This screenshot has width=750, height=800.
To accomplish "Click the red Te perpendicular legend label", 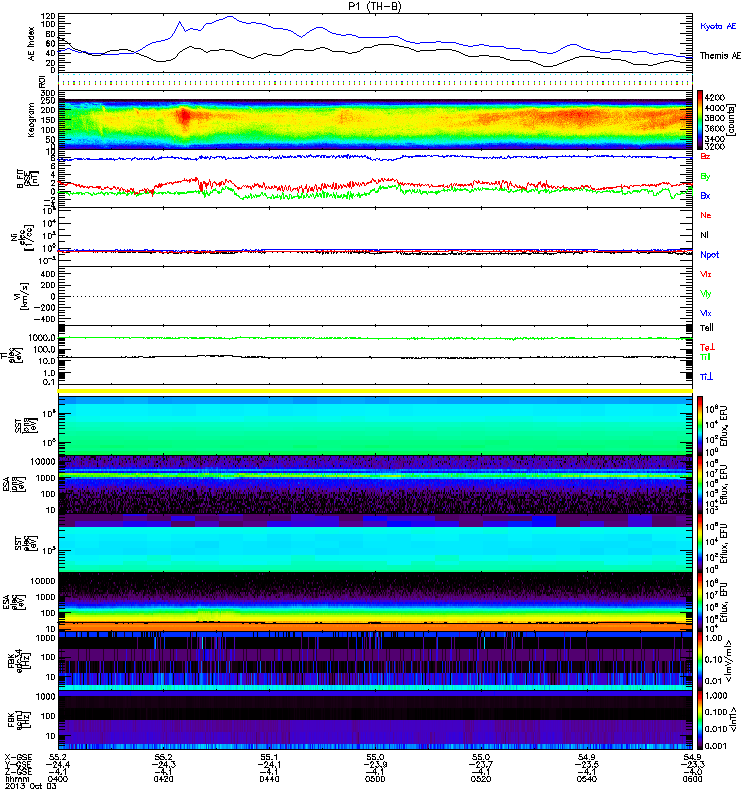I will [x=707, y=347].
